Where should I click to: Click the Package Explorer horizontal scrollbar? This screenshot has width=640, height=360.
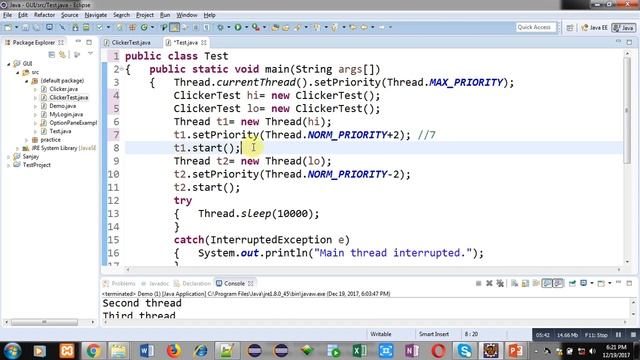pyautogui.click(x=44, y=322)
